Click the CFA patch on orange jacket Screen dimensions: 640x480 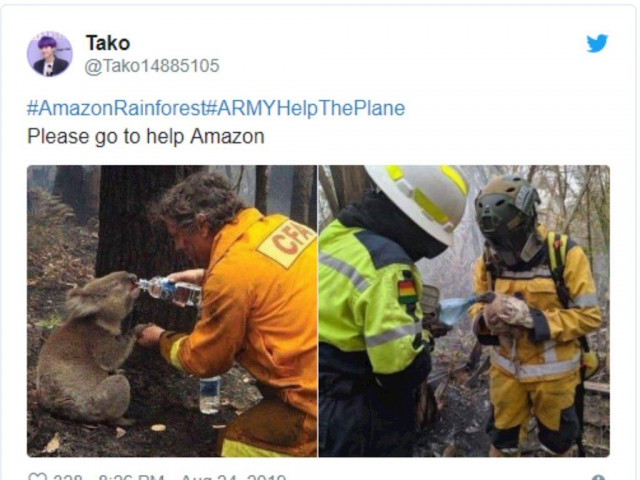(x=287, y=243)
